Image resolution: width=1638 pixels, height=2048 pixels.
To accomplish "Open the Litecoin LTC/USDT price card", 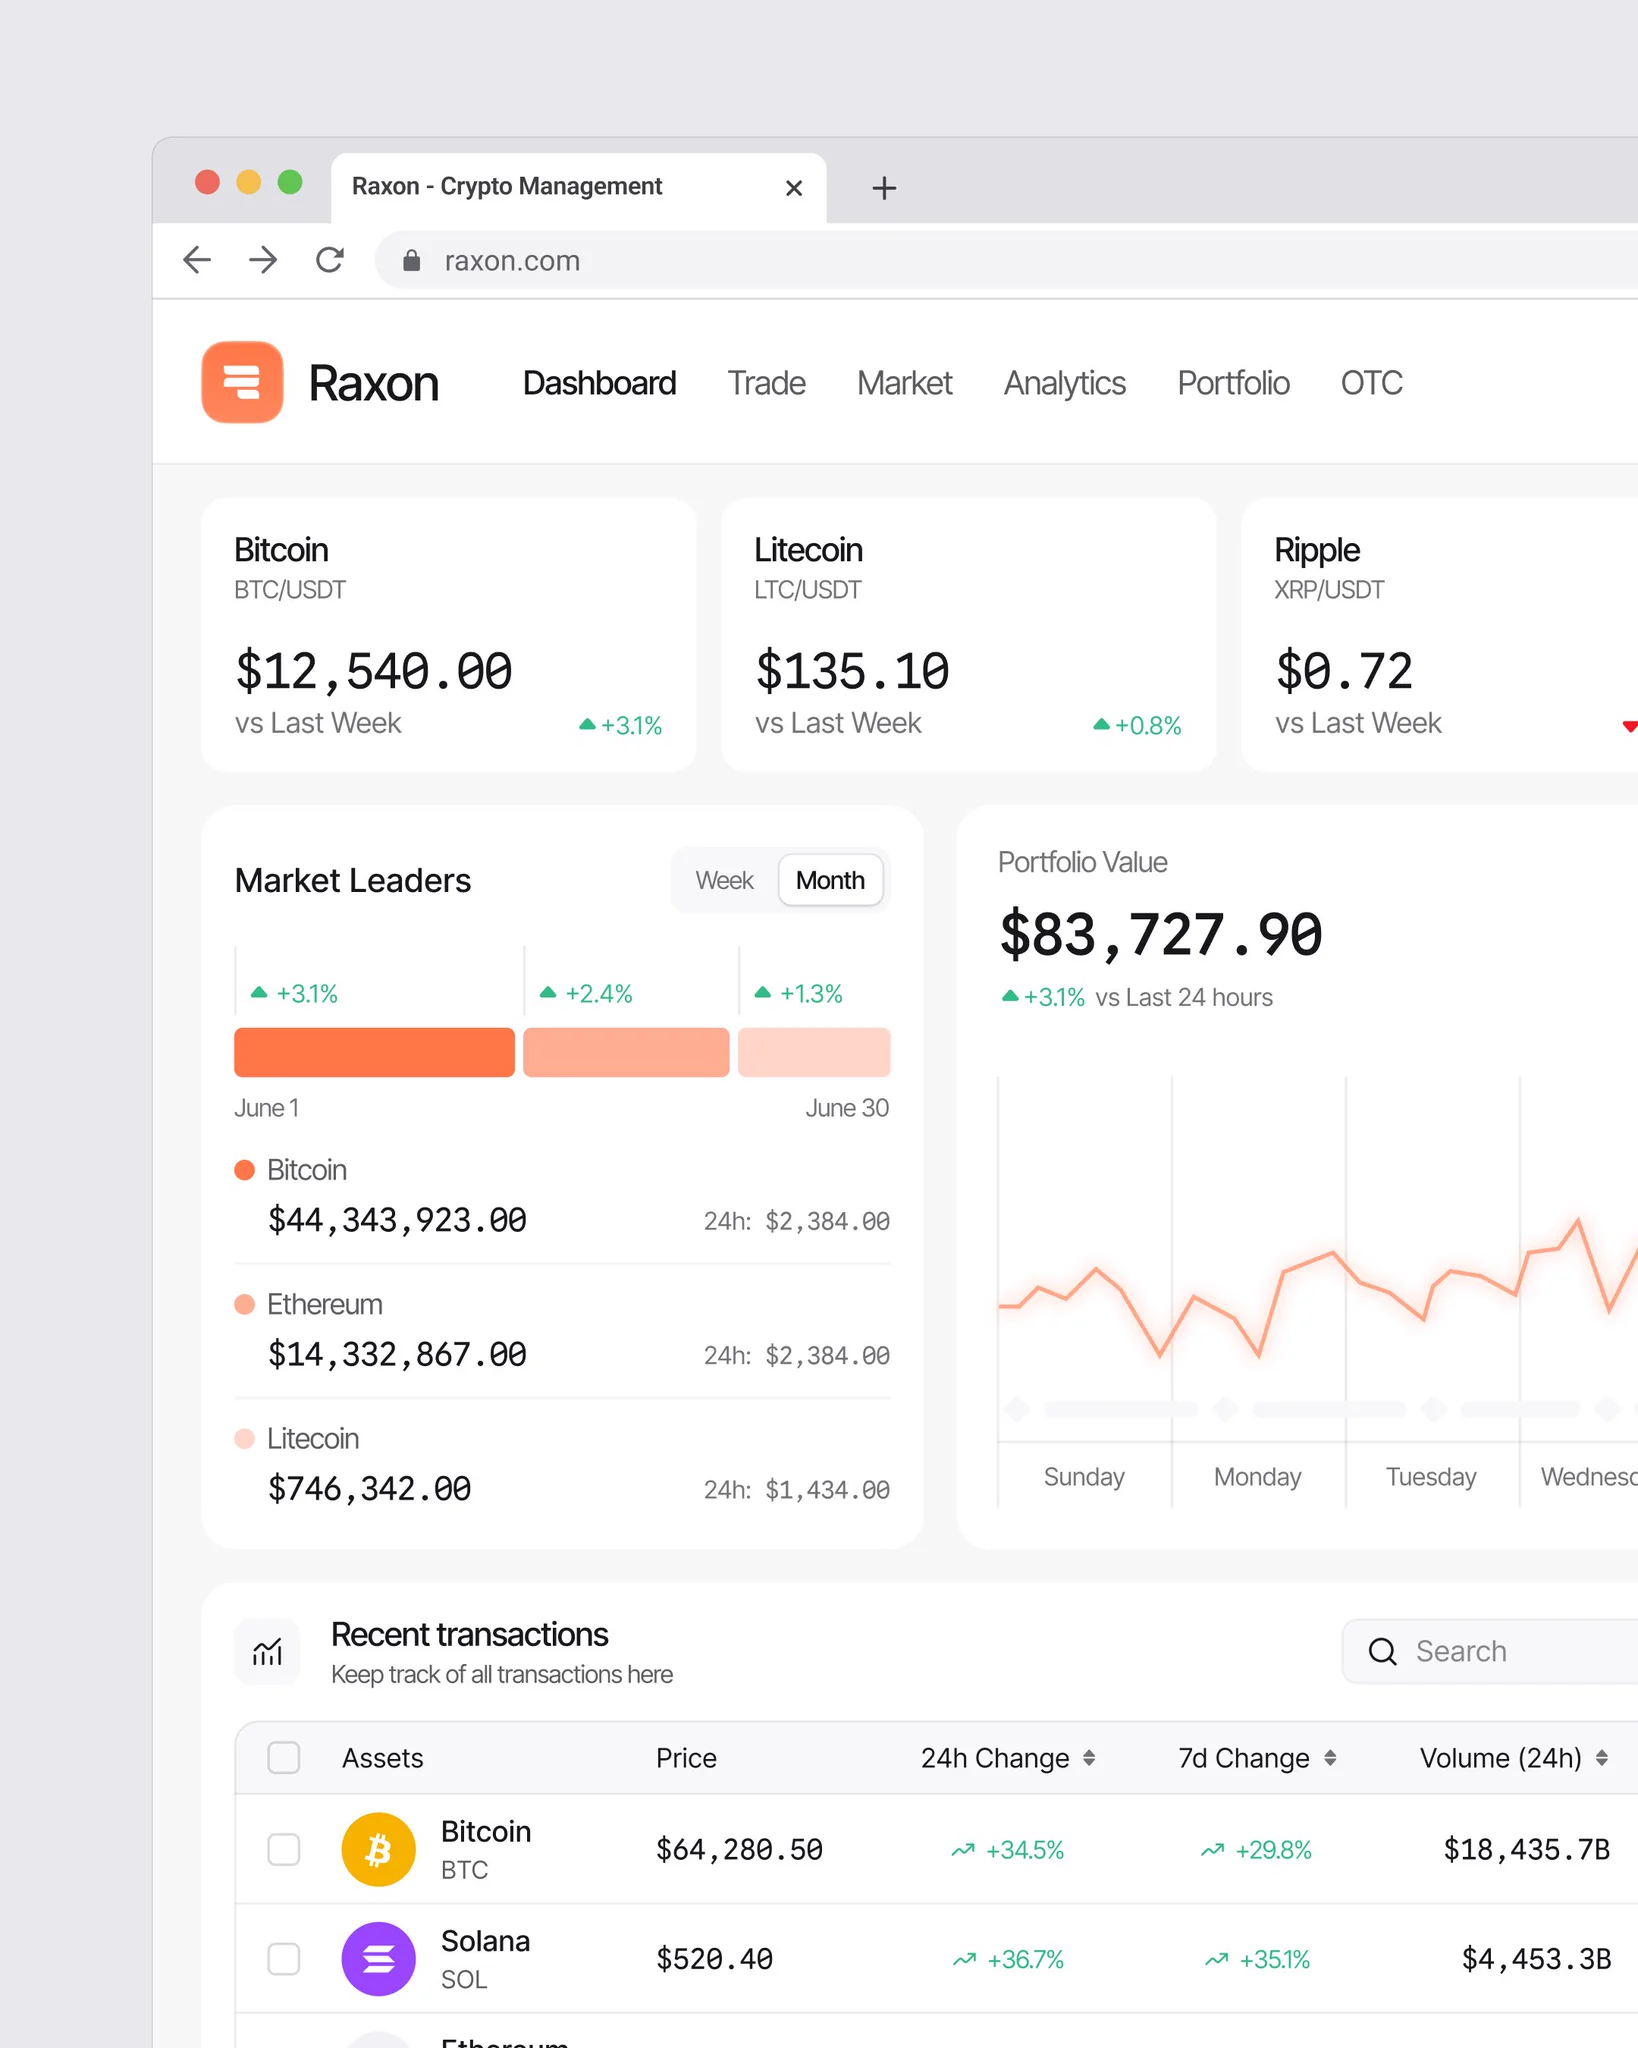I will [x=969, y=635].
